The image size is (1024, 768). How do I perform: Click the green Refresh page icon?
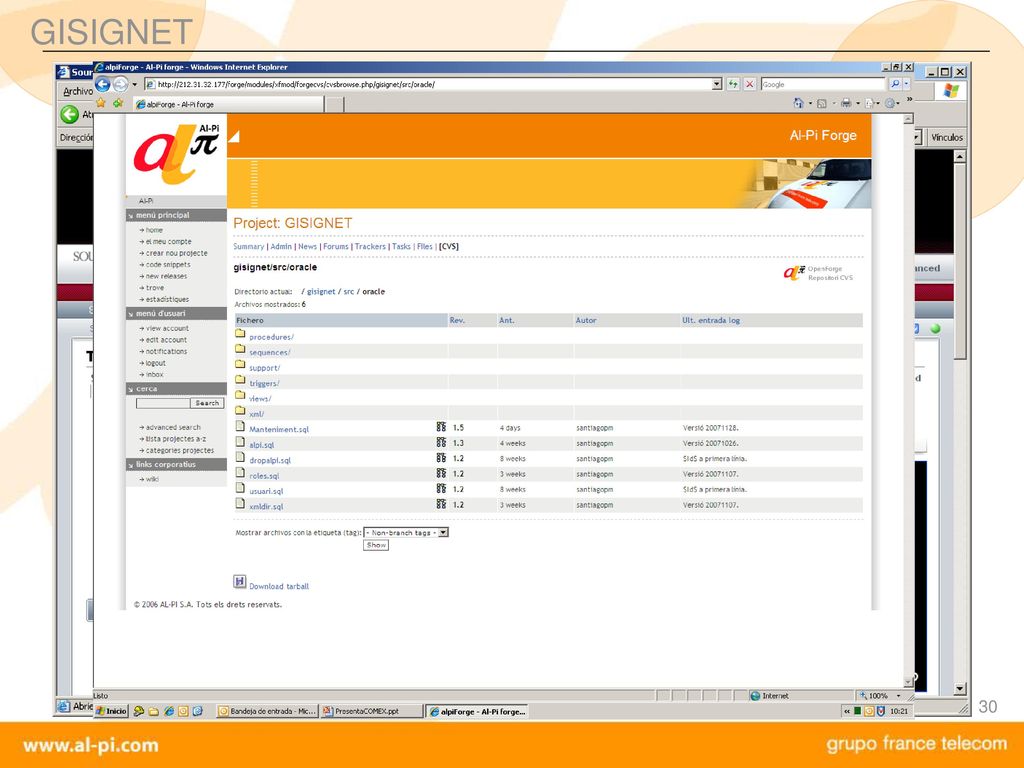(x=733, y=84)
